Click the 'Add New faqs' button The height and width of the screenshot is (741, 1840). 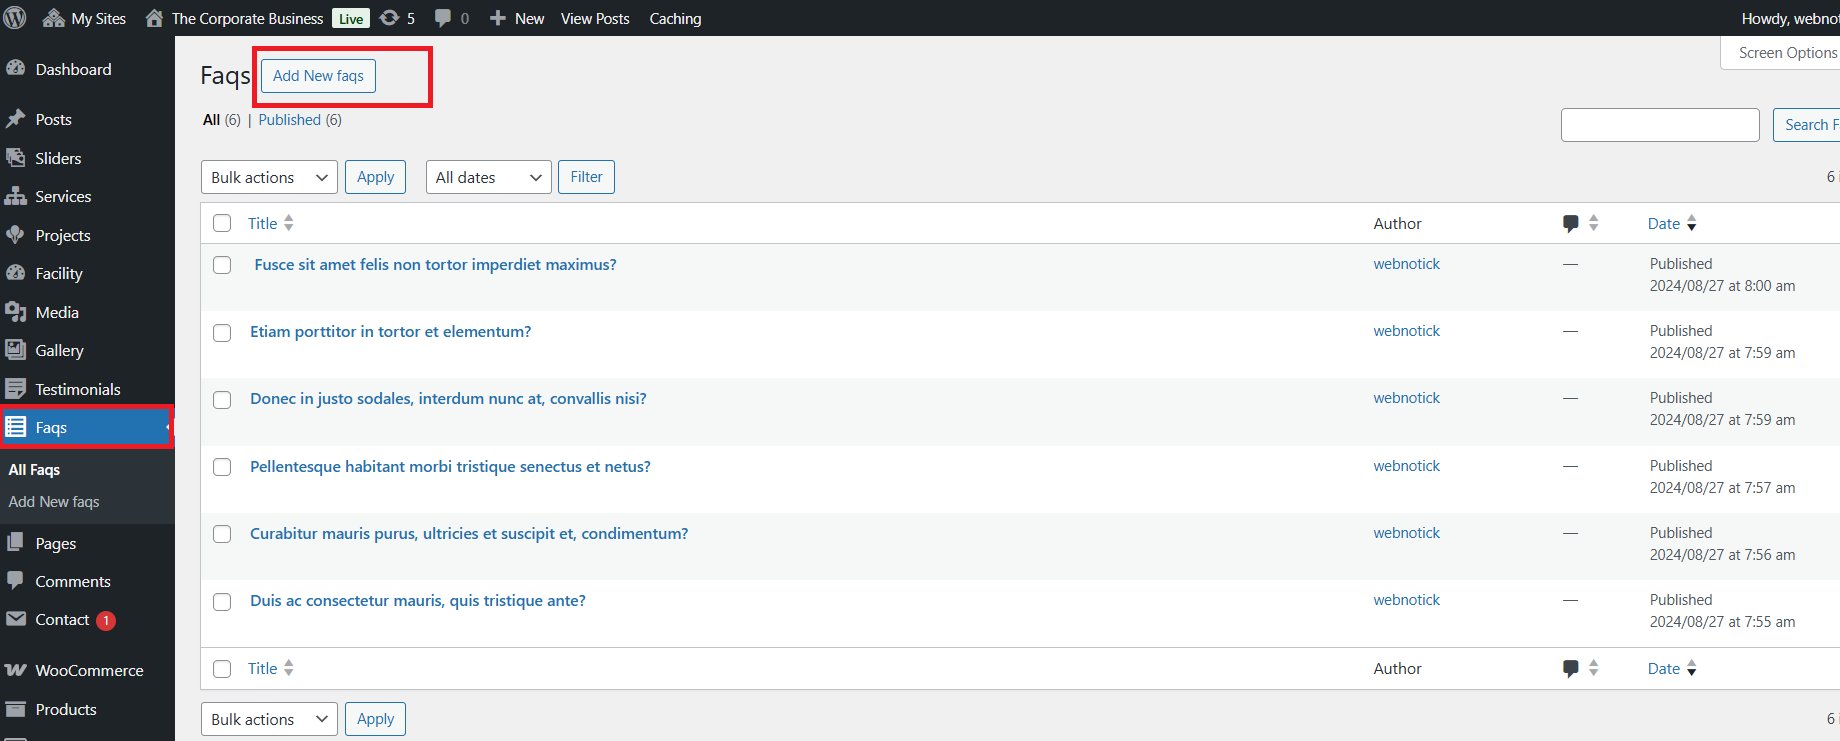[x=318, y=76]
